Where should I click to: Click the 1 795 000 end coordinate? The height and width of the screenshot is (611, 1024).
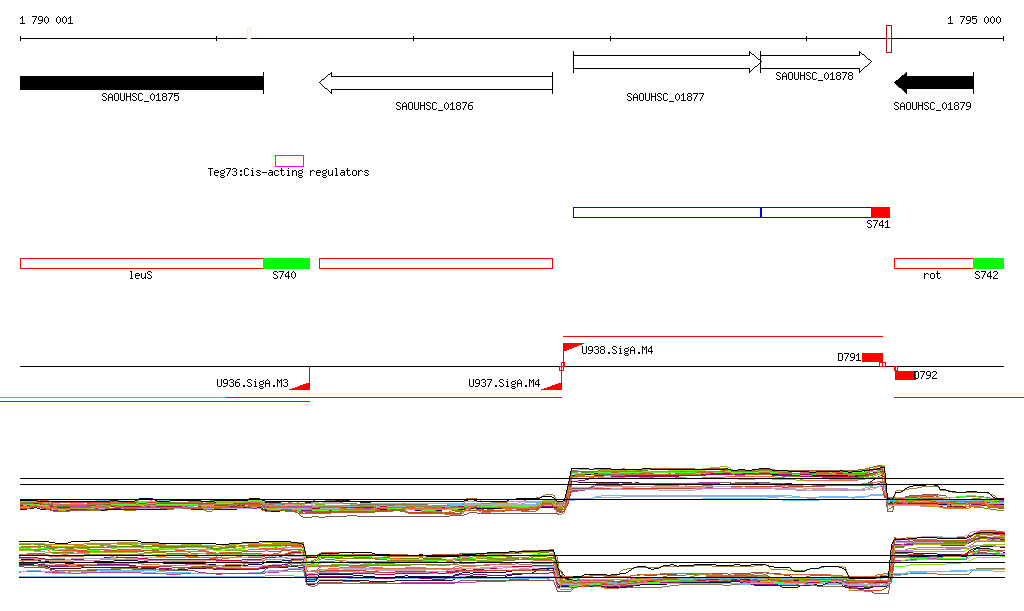974,20
